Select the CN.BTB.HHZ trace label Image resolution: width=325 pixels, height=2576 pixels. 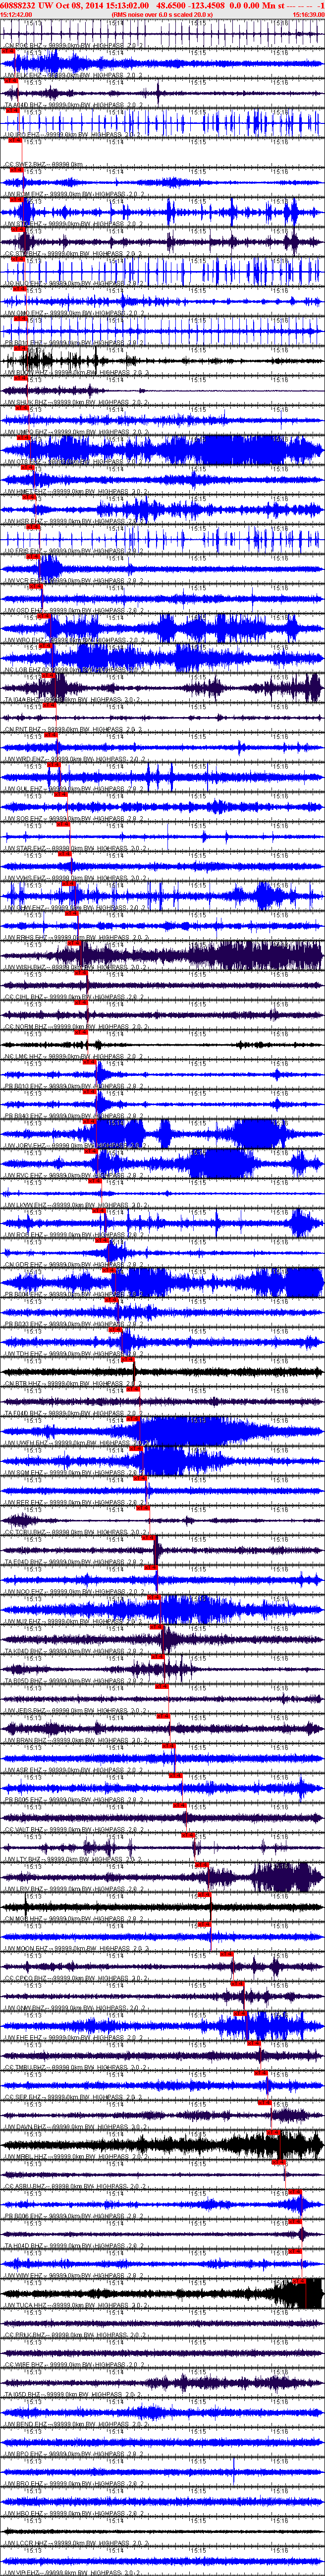pyautogui.click(x=74, y=1384)
